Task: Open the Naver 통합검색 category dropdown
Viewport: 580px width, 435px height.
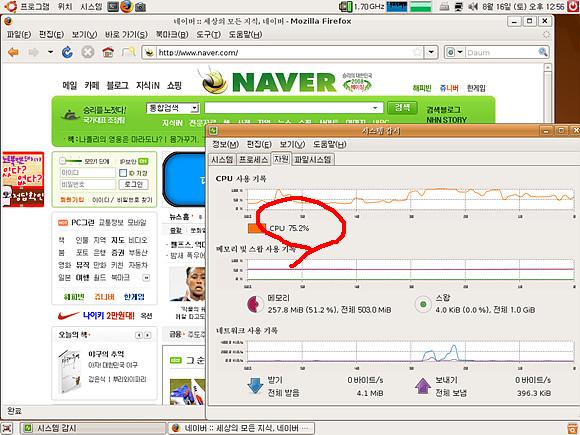Action: [x=173, y=108]
